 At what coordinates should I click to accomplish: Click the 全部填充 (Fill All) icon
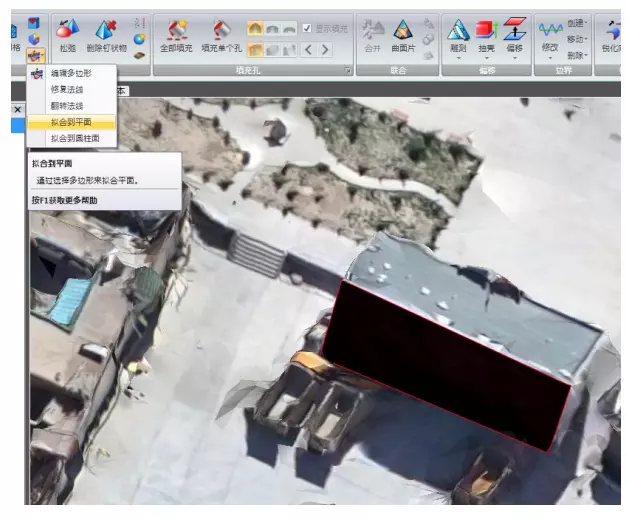pos(178,32)
